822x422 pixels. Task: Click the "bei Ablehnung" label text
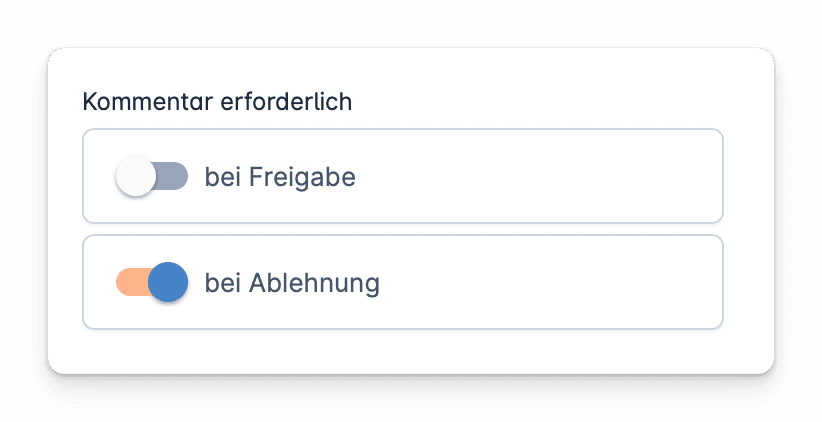(292, 283)
